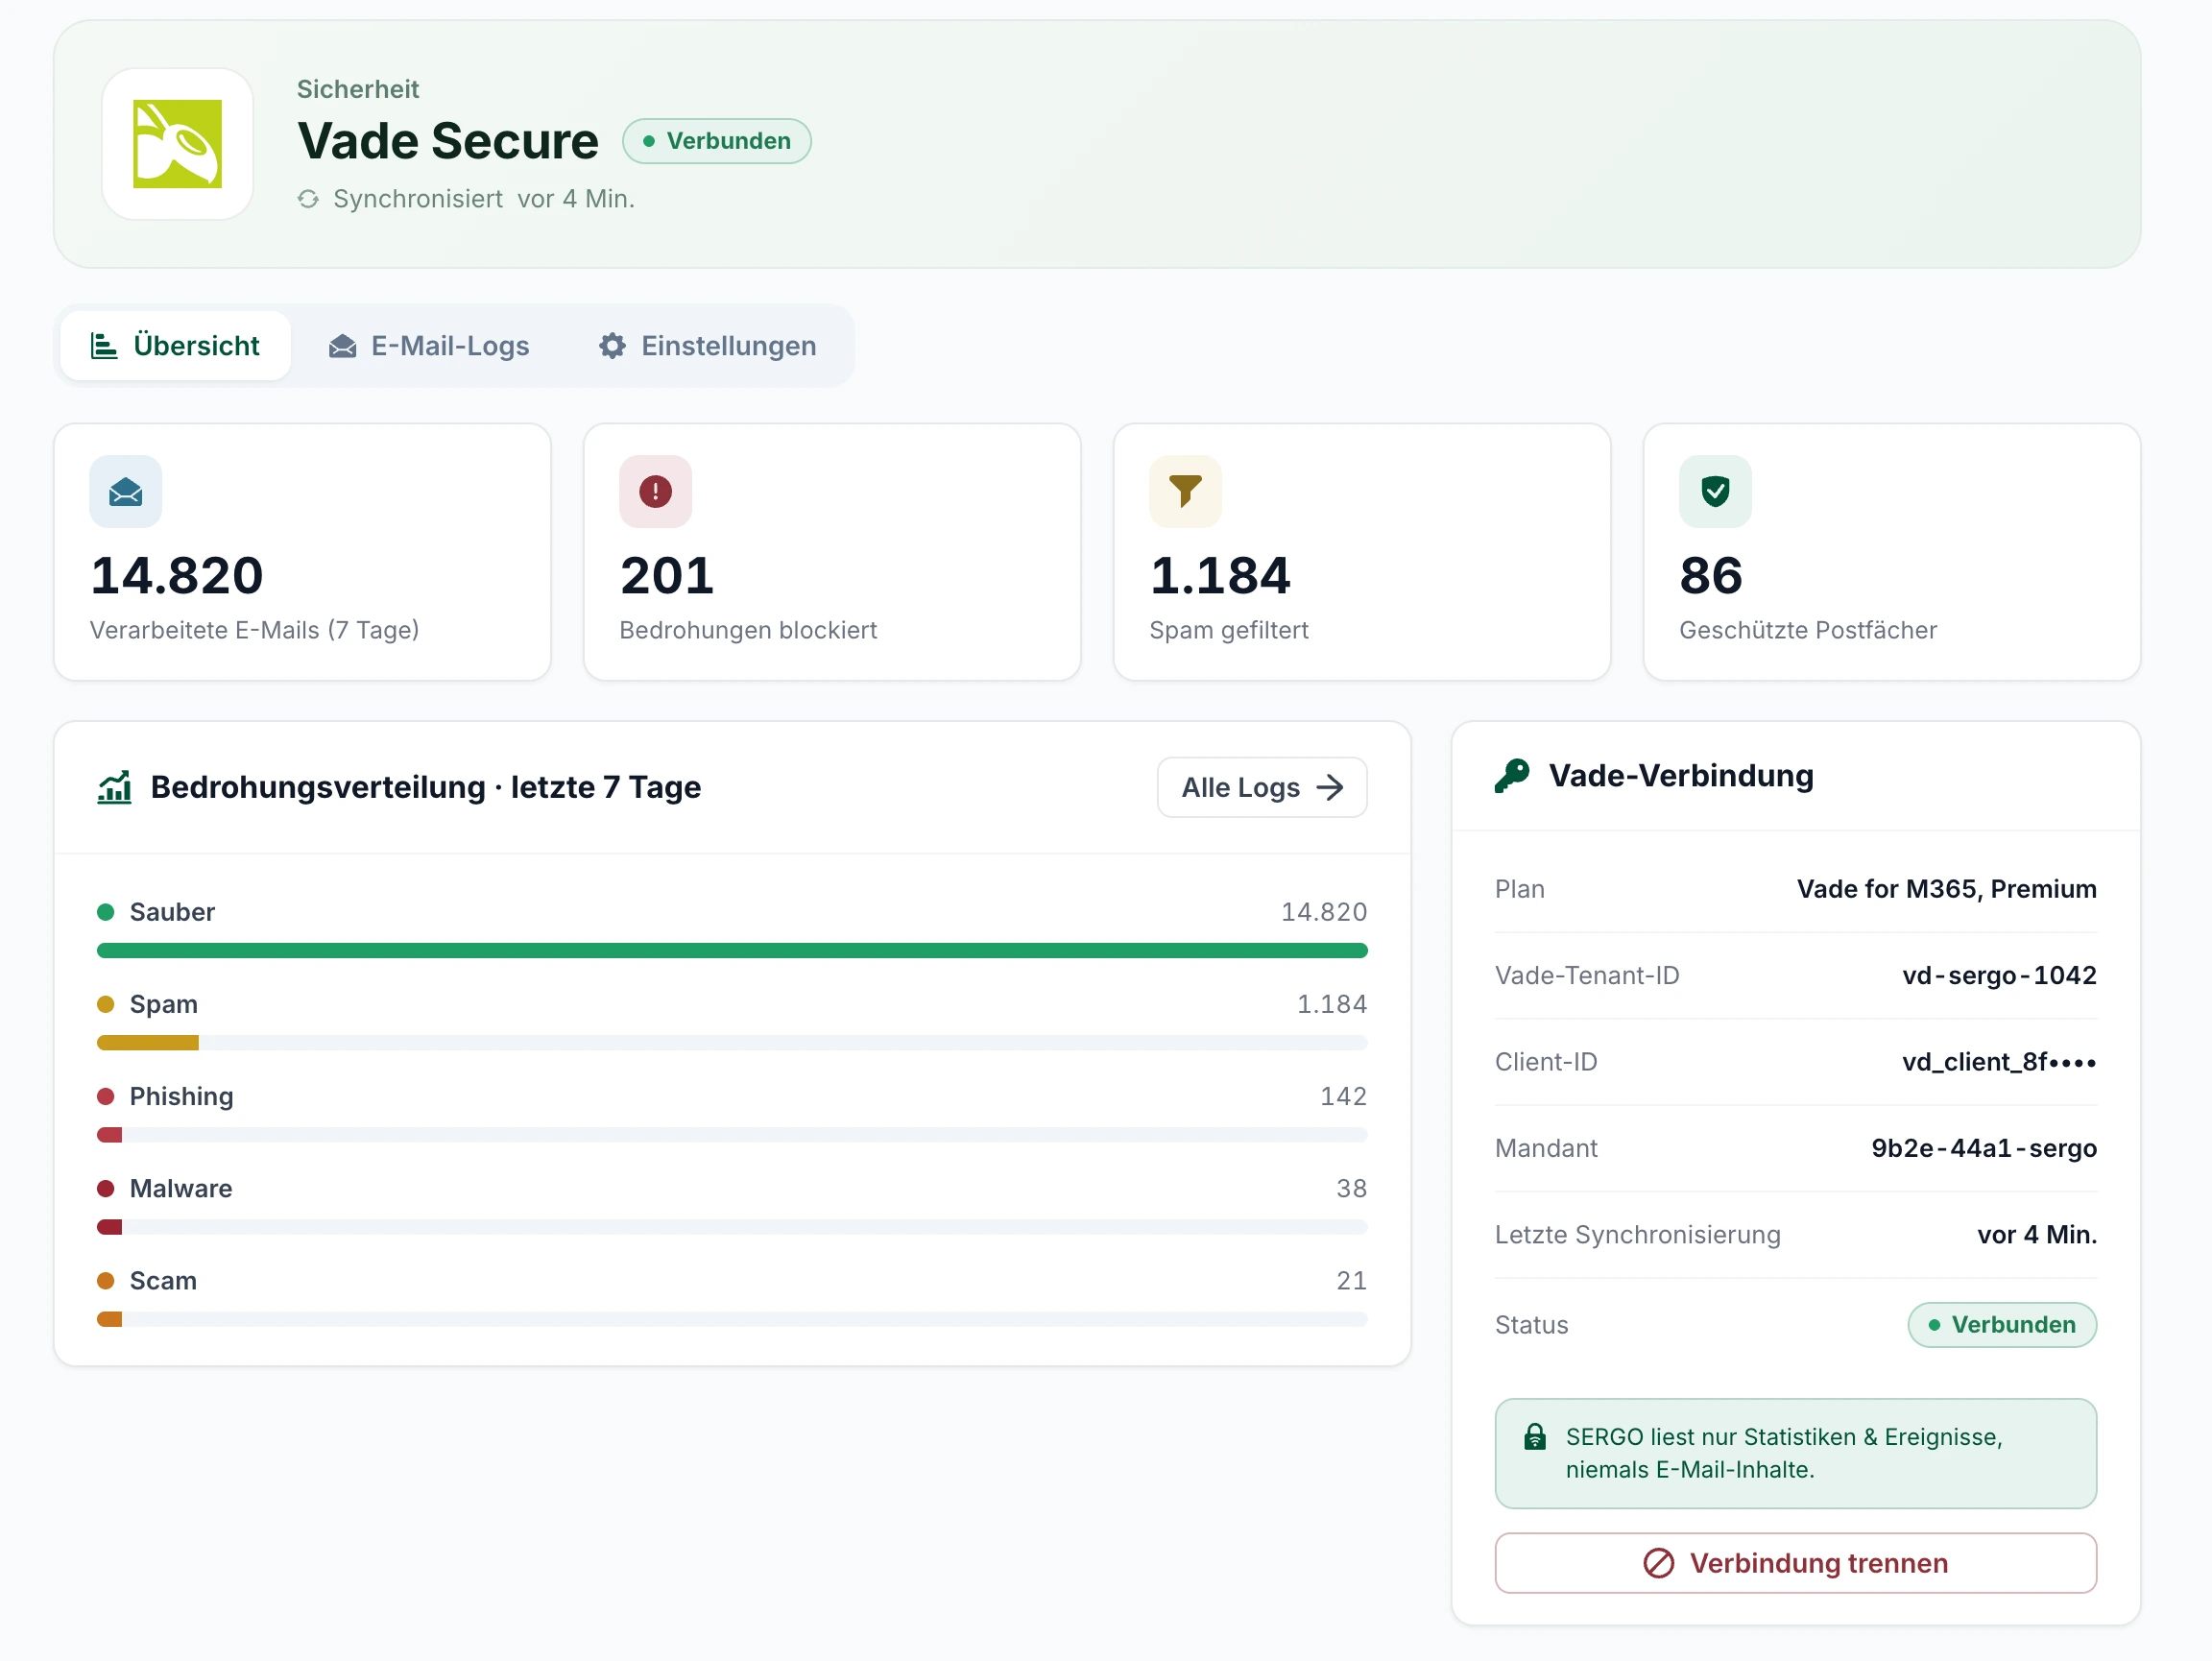The image size is (2212, 1661).
Task: Select the masked Client-ID value
Action: [1999, 1062]
